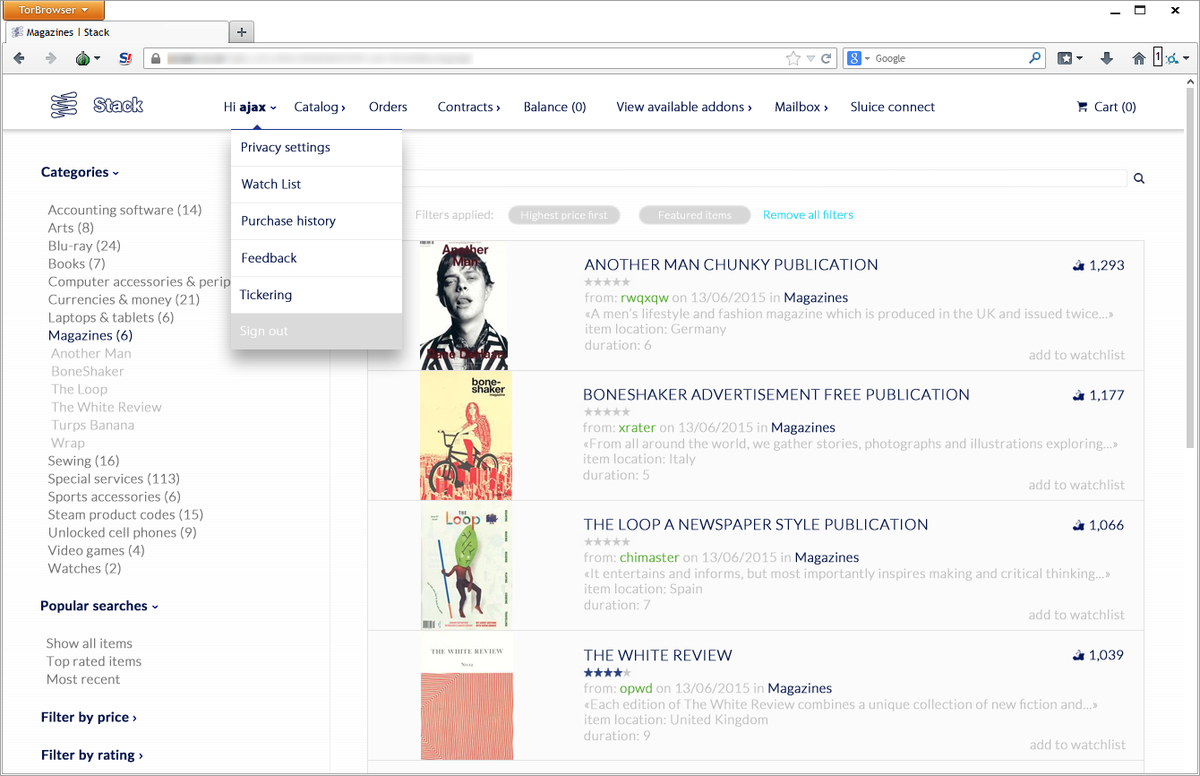Screen dimensions: 1200x776
Task: Choose 'Purchase history' from the user menu
Action: tap(316, 221)
